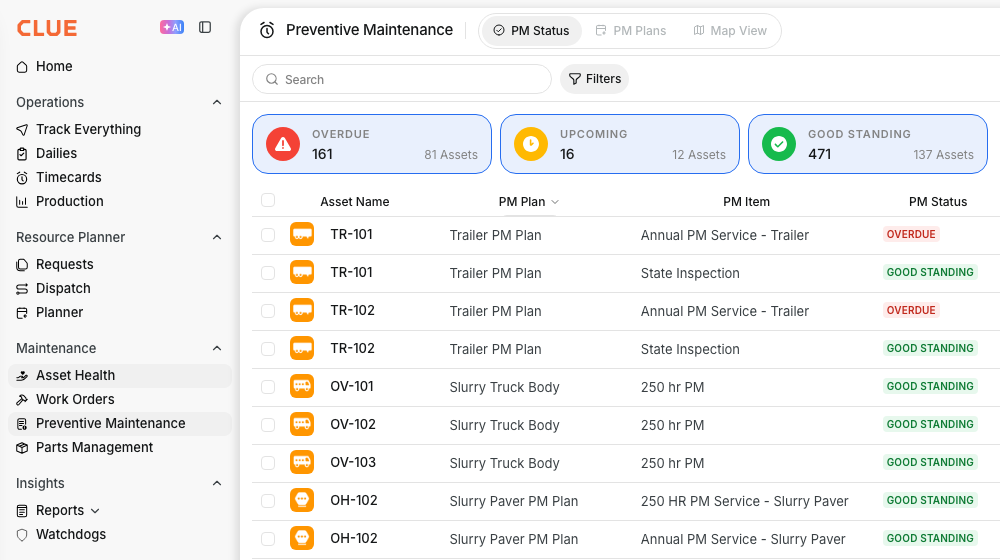This screenshot has width=1000, height=560.
Task: Check the OV-103 row checkbox
Action: tap(268, 463)
